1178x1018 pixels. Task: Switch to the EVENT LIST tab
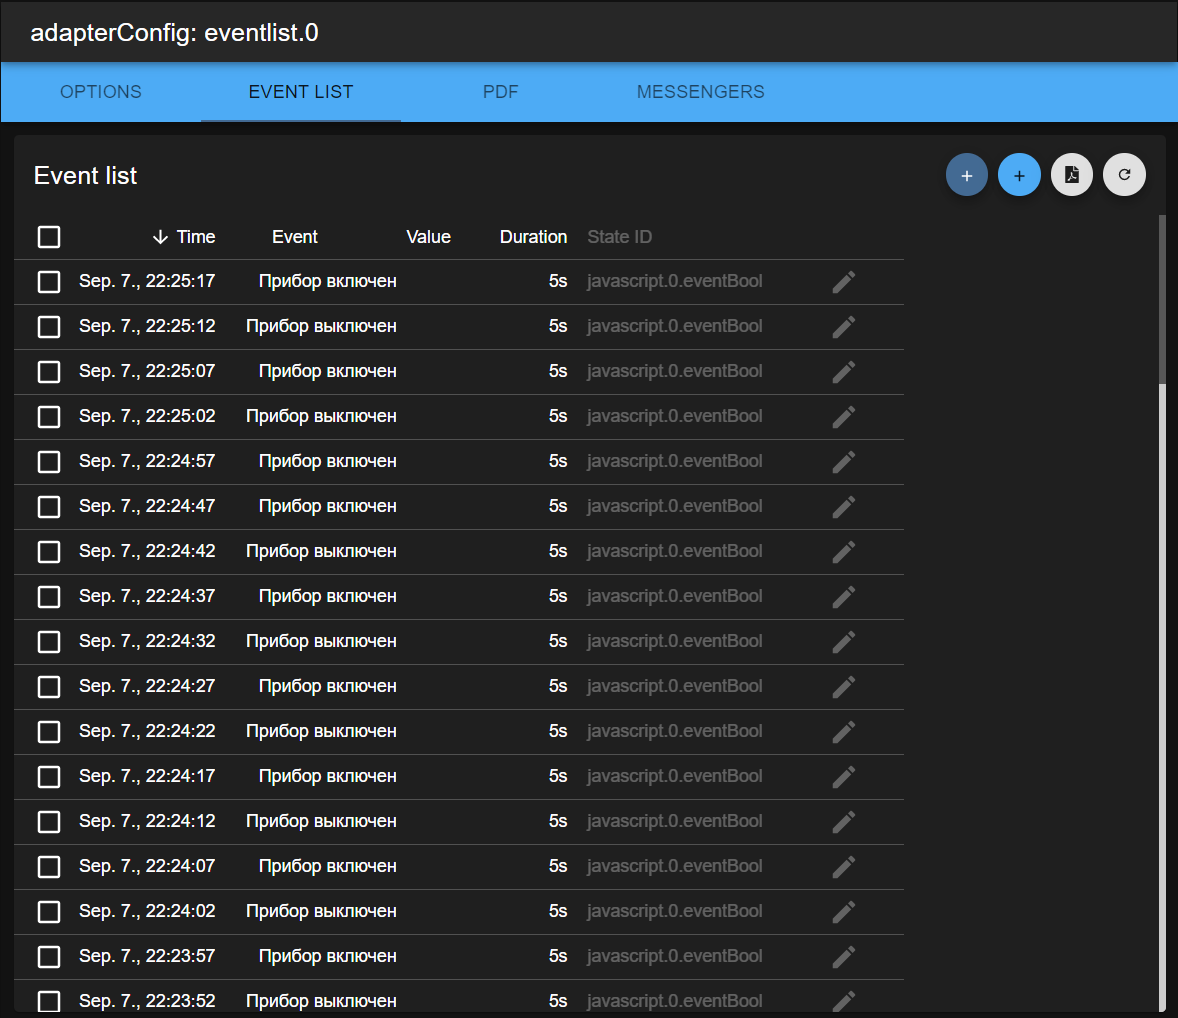tap(301, 92)
